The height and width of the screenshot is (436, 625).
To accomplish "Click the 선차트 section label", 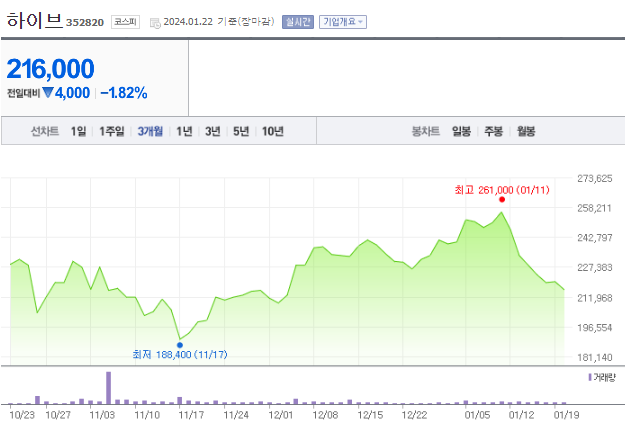I will click(45, 131).
